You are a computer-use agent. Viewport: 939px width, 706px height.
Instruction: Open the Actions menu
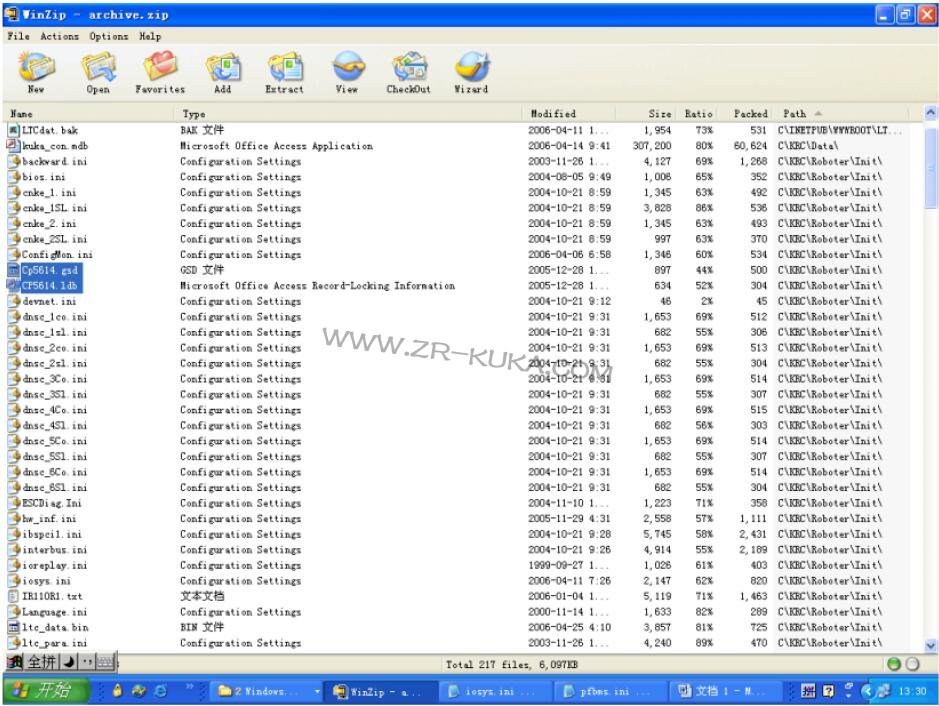(x=59, y=36)
